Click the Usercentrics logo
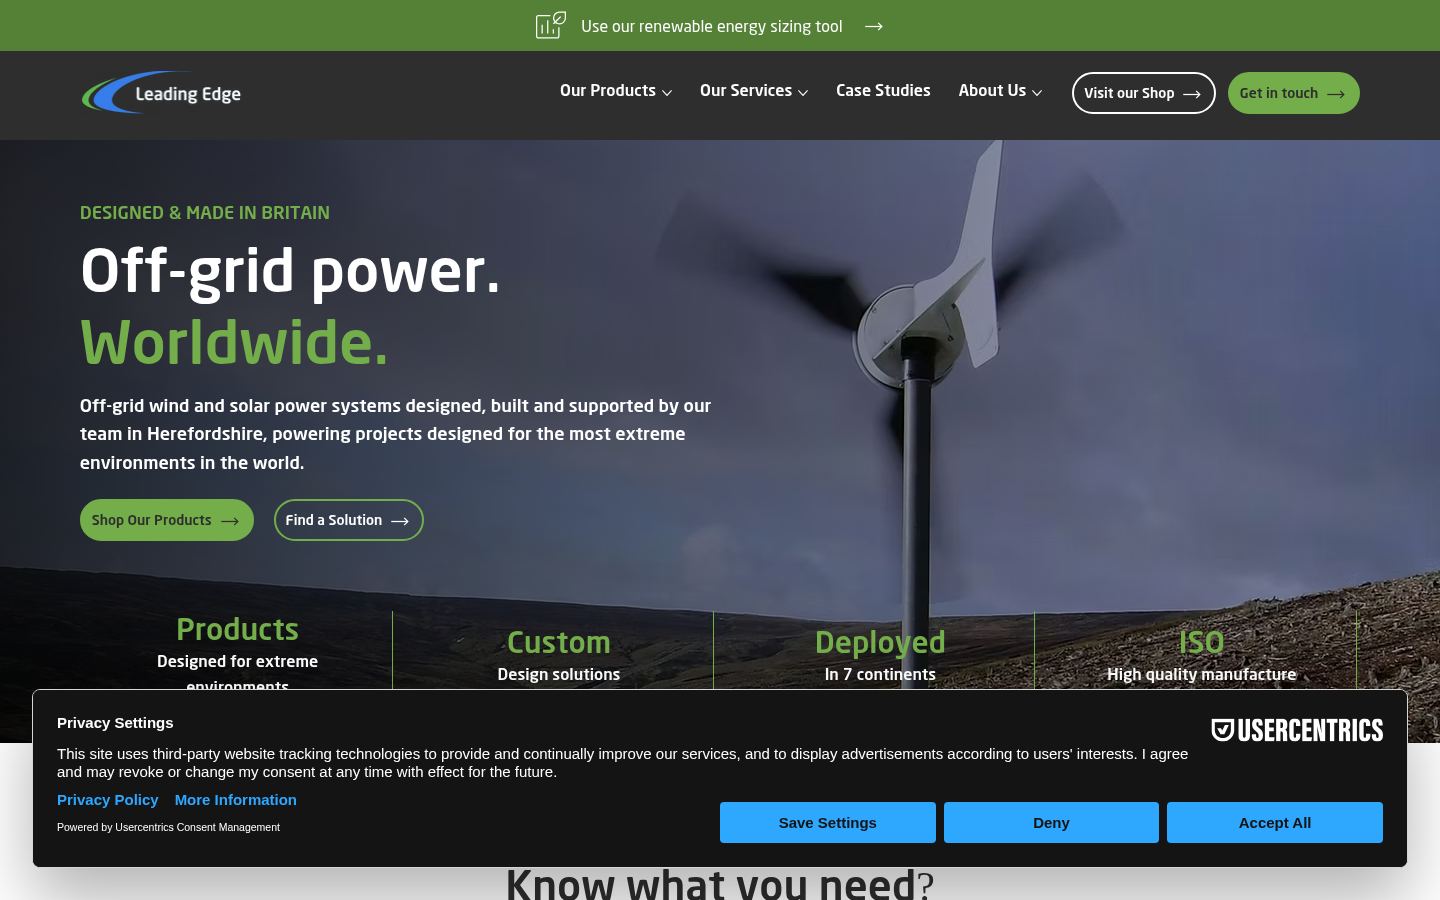The height and width of the screenshot is (900, 1440). click(1297, 730)
